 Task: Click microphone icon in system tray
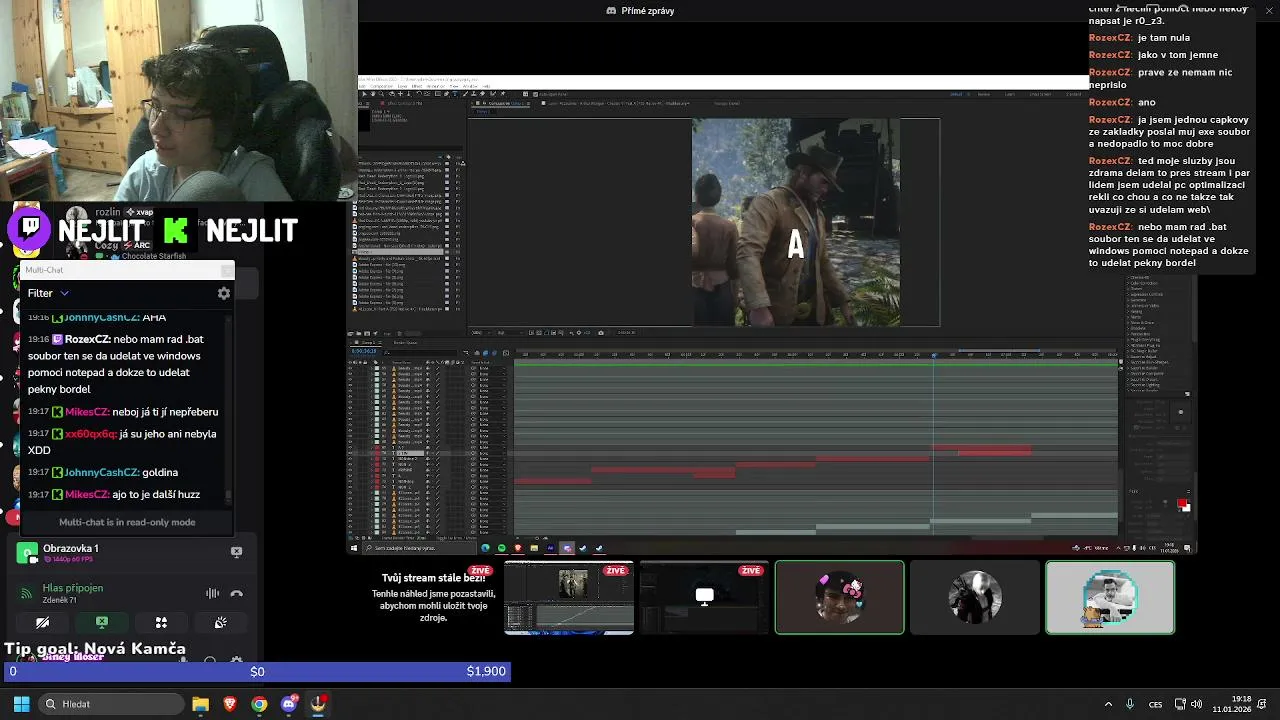coord(1130,704)
